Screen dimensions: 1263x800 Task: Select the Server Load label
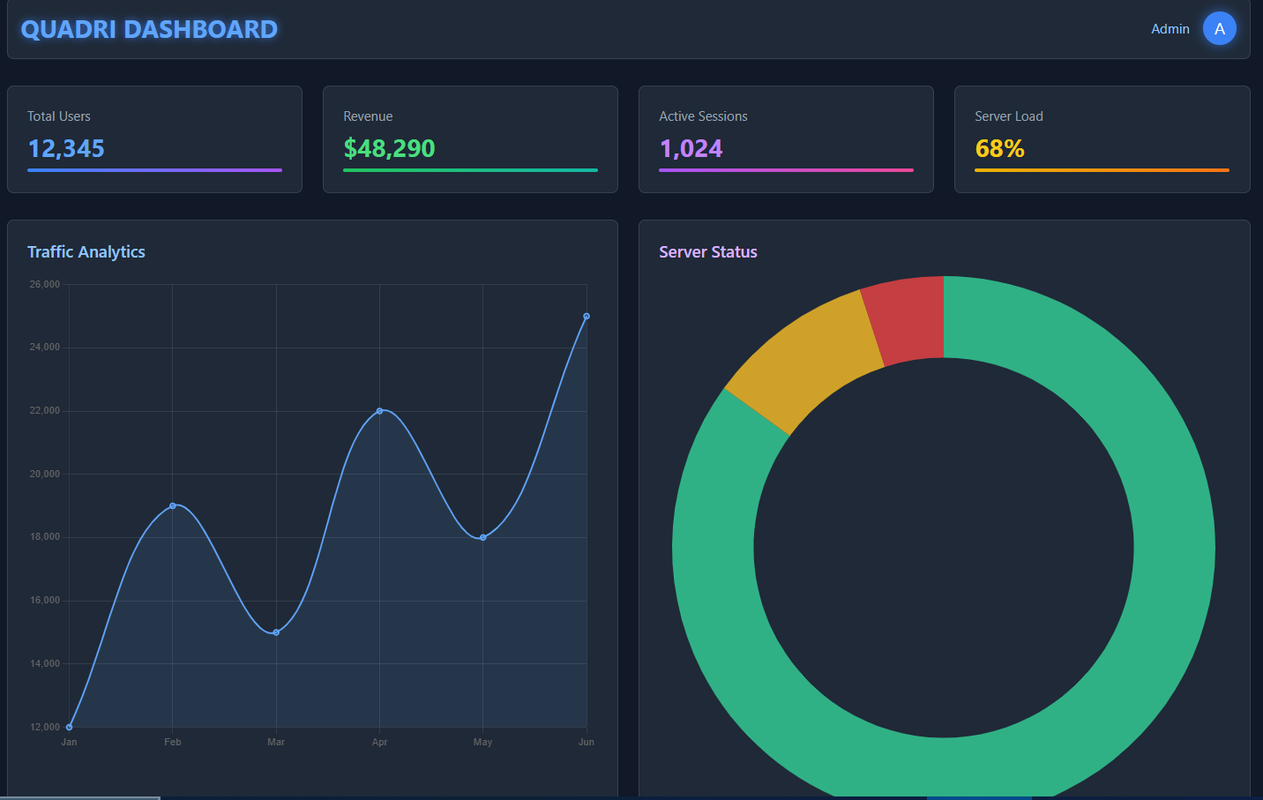tap(1009, 116)
